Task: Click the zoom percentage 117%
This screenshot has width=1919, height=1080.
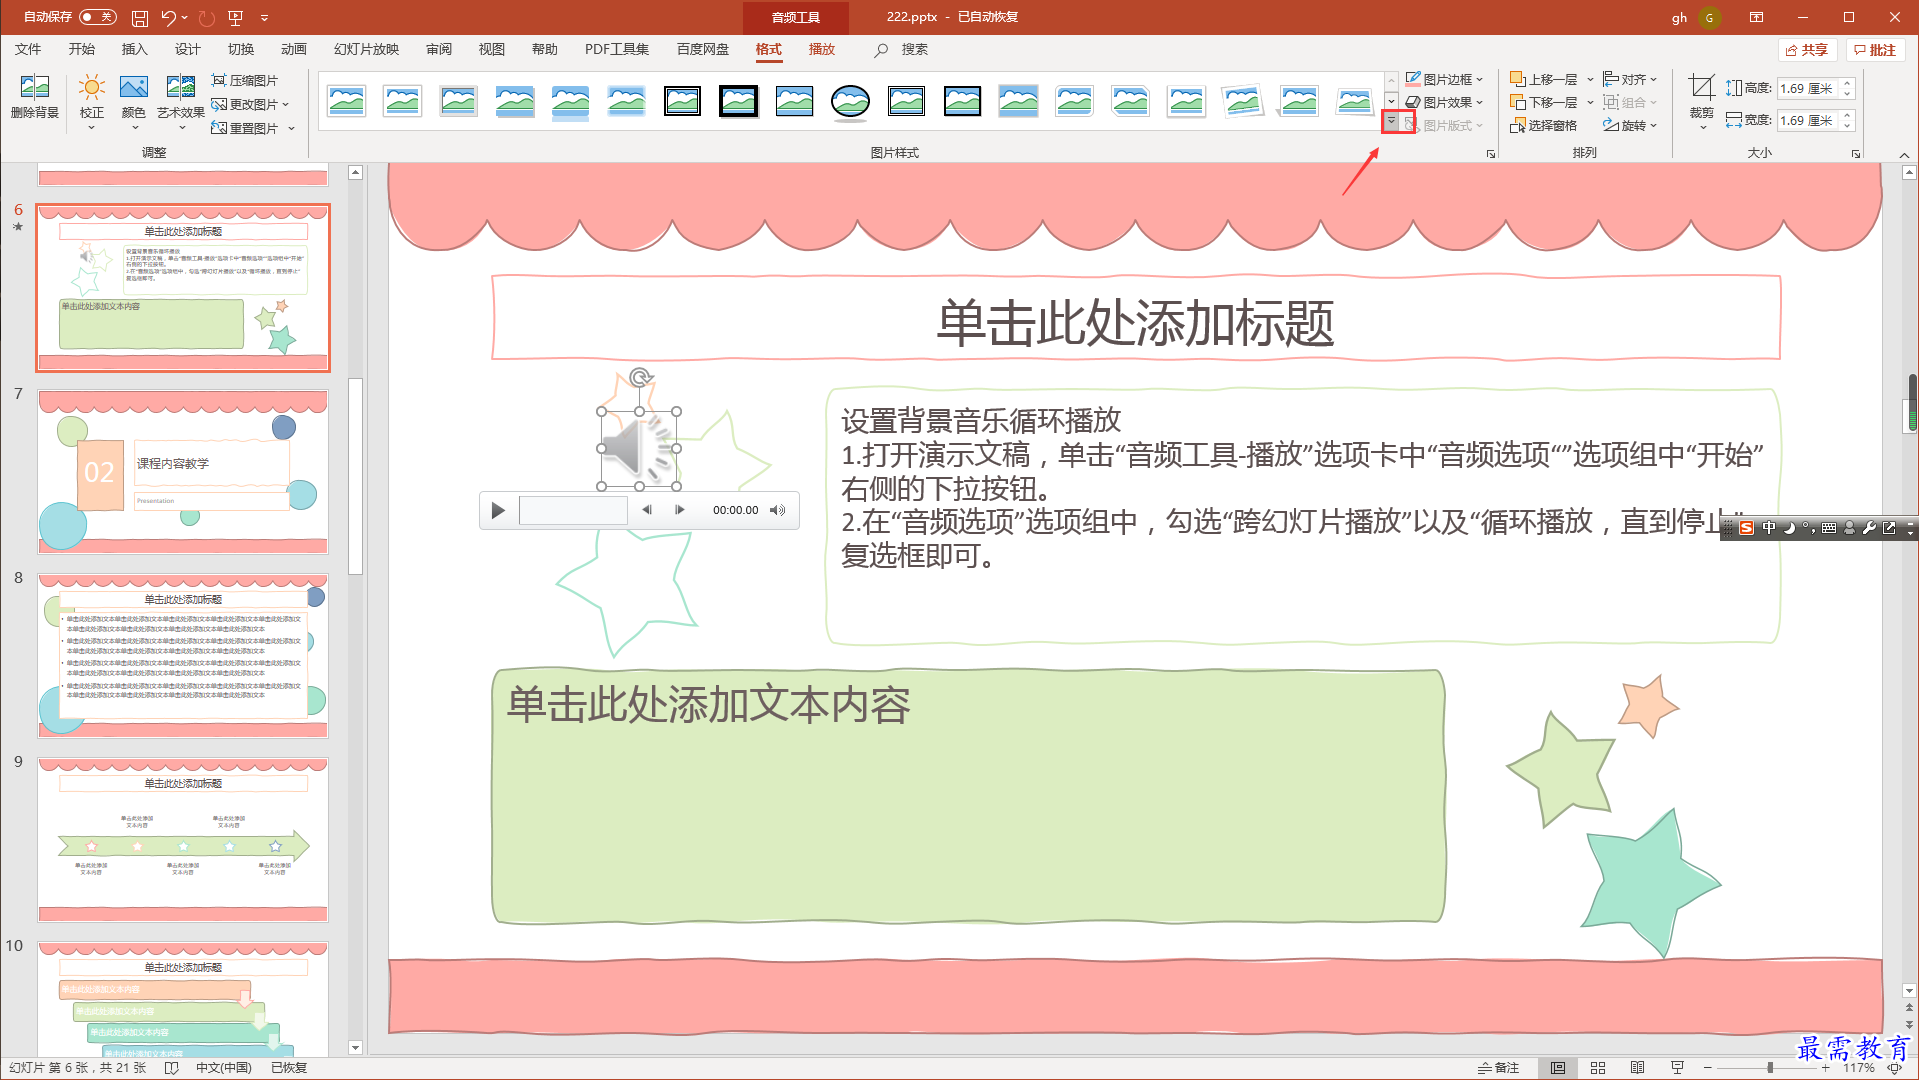Action: (1859, 1068)
